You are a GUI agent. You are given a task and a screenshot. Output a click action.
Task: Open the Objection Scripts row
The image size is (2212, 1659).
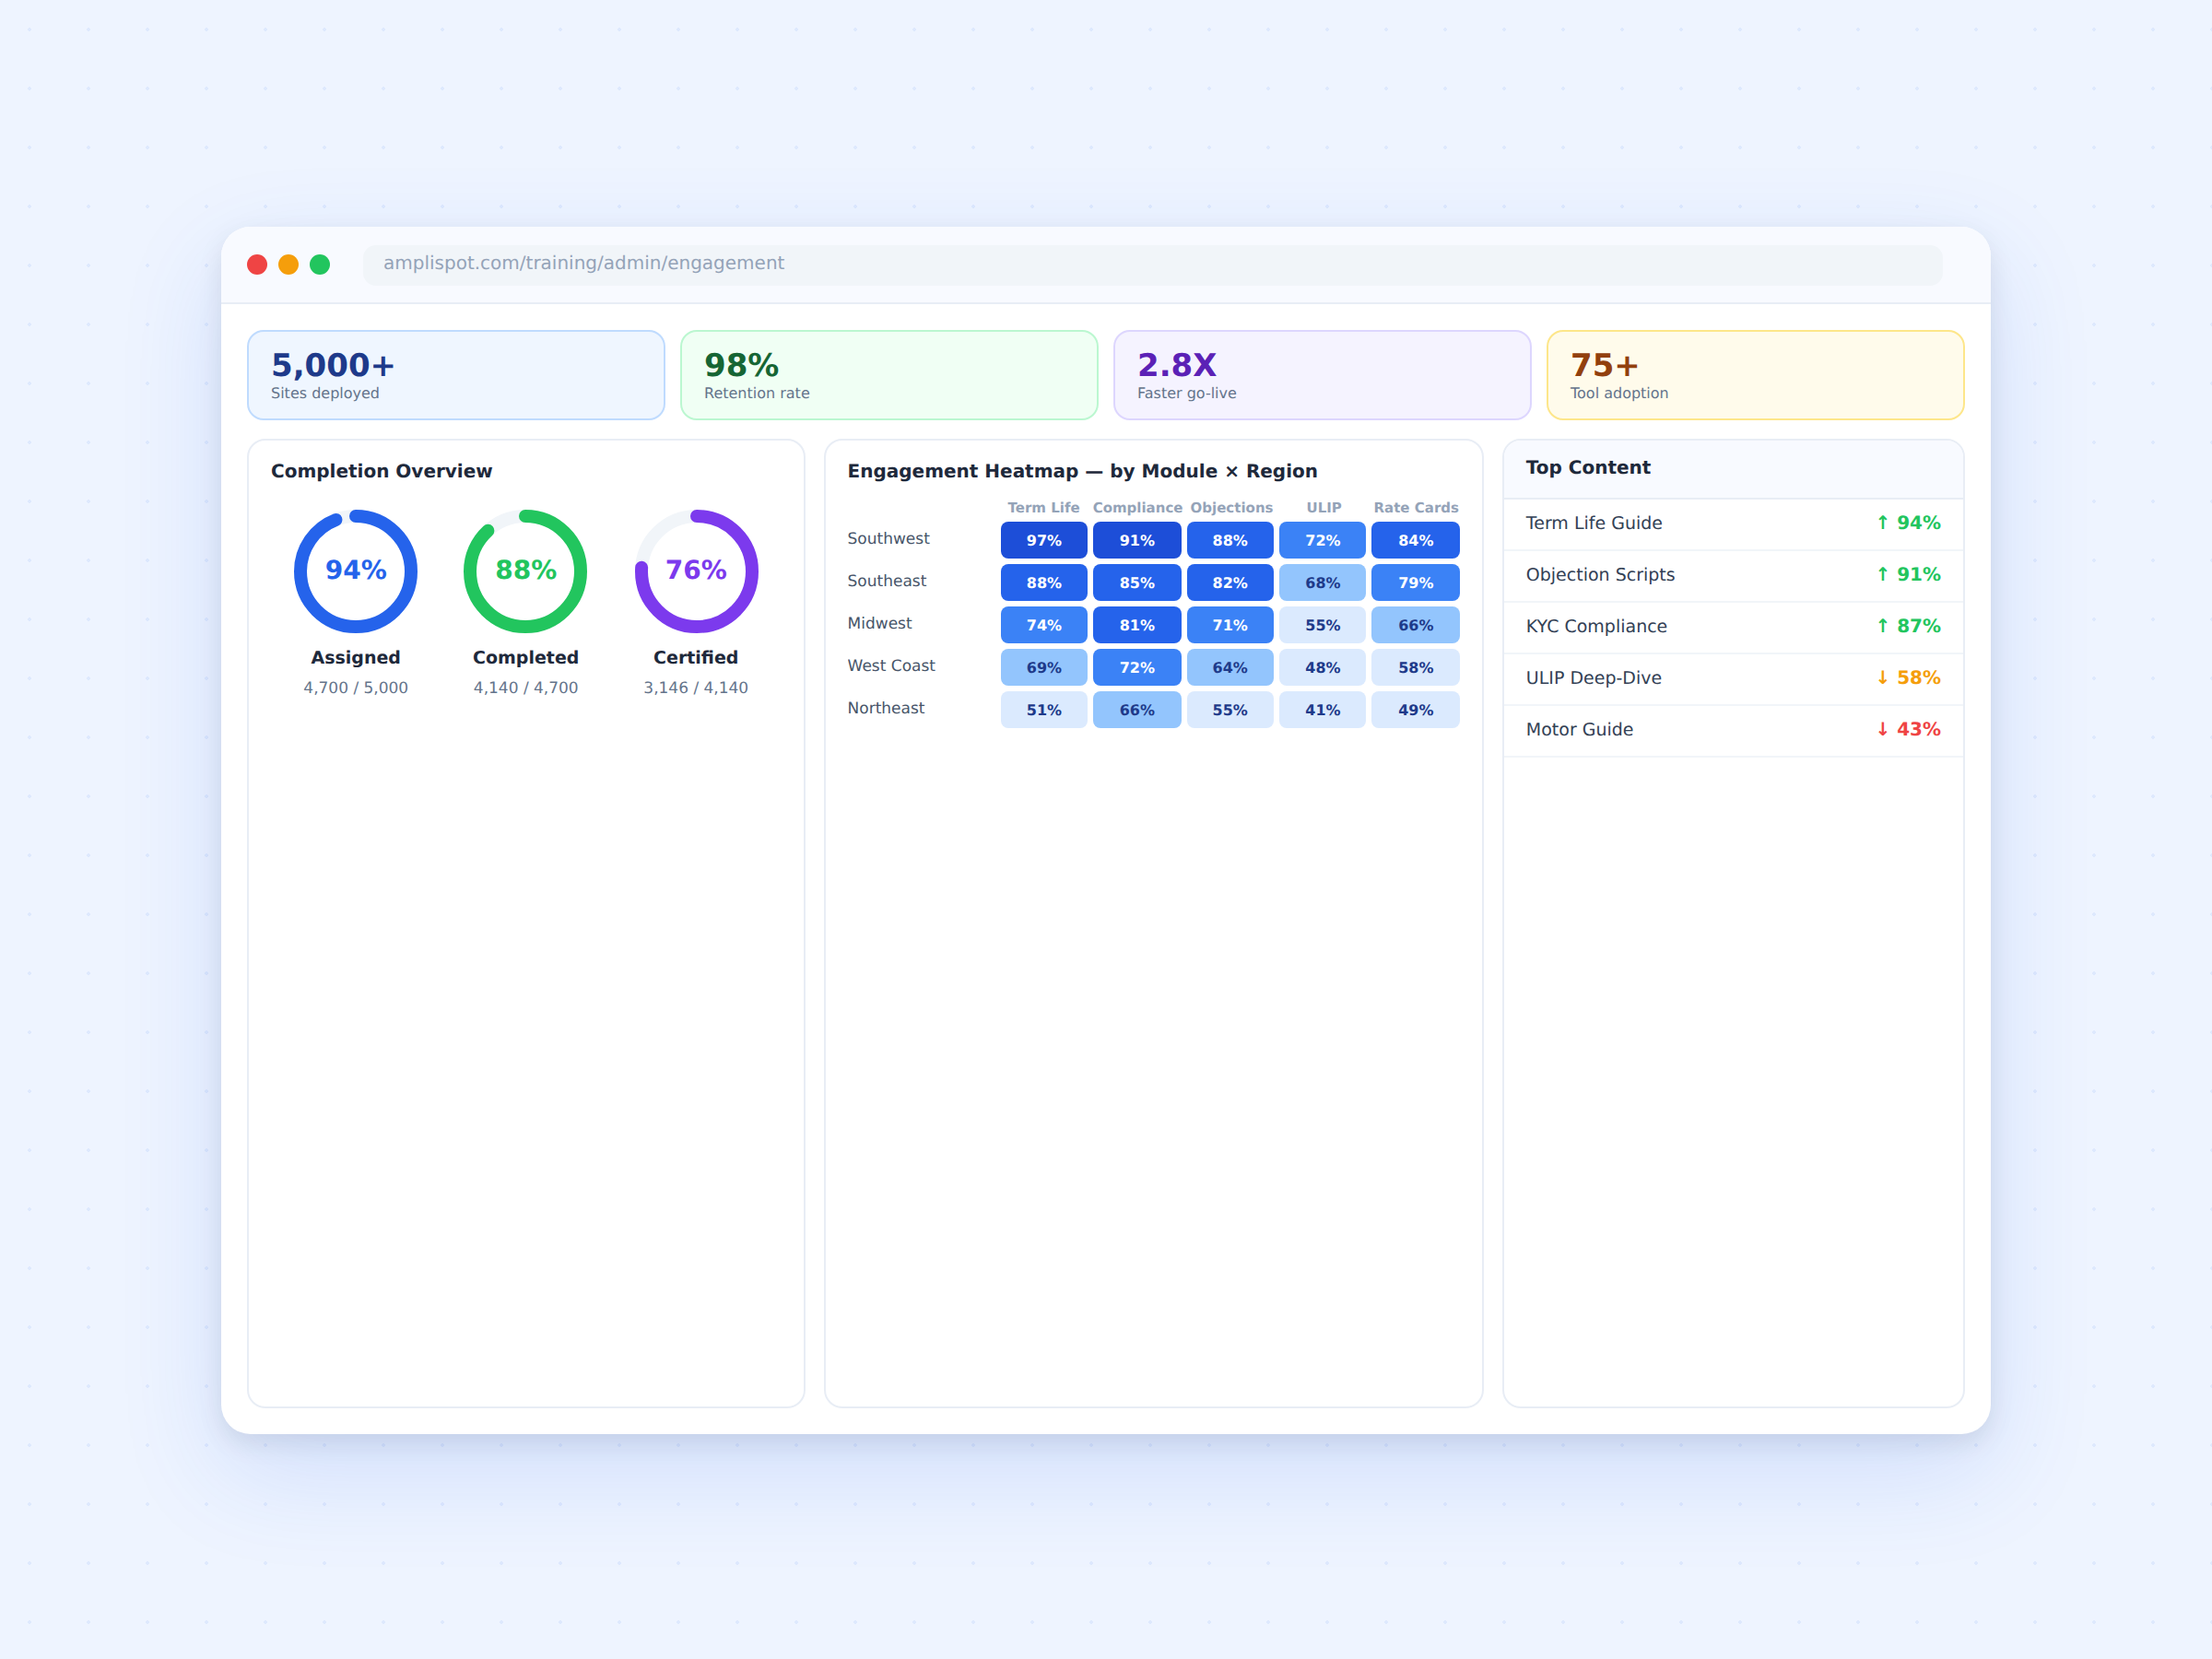(x=1733, y=575)
